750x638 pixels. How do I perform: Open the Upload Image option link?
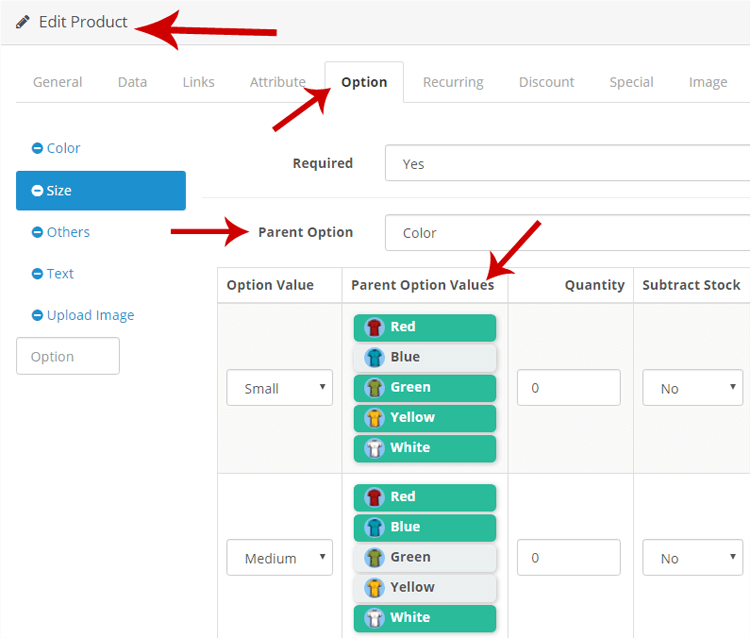click(x=90, y=315)
